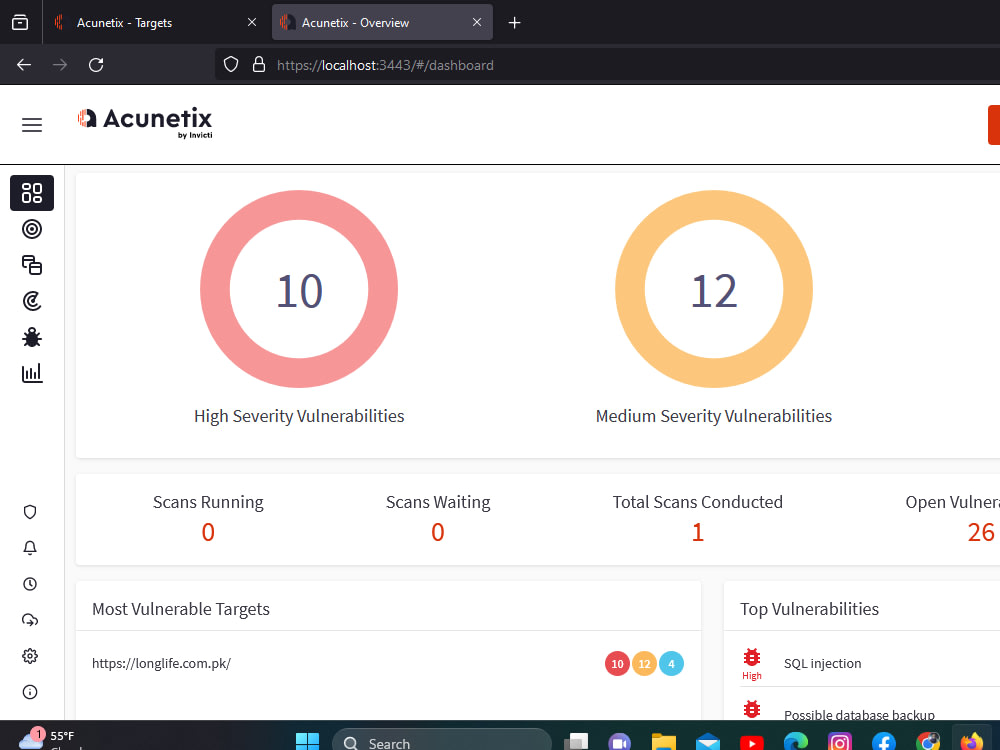
Task: Open the Dashboard panel in the sidebar
Action: (31, 193)
